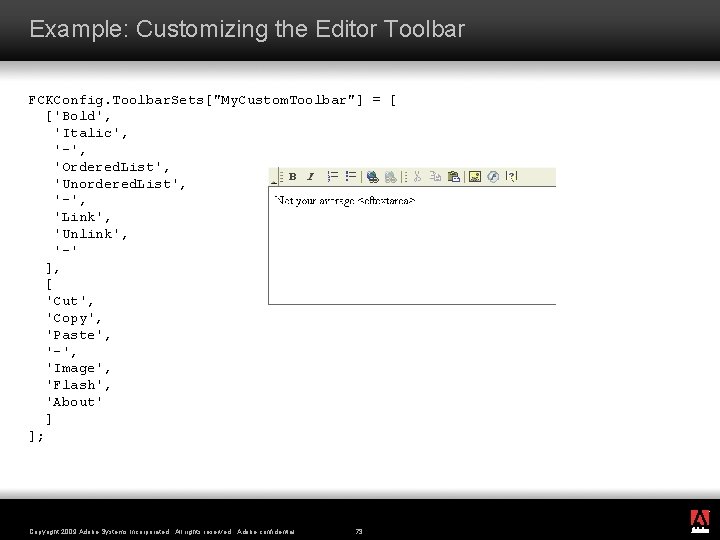Insert an ordered numbered list
The height and width of the screenshot is (540, 720).
332,177
